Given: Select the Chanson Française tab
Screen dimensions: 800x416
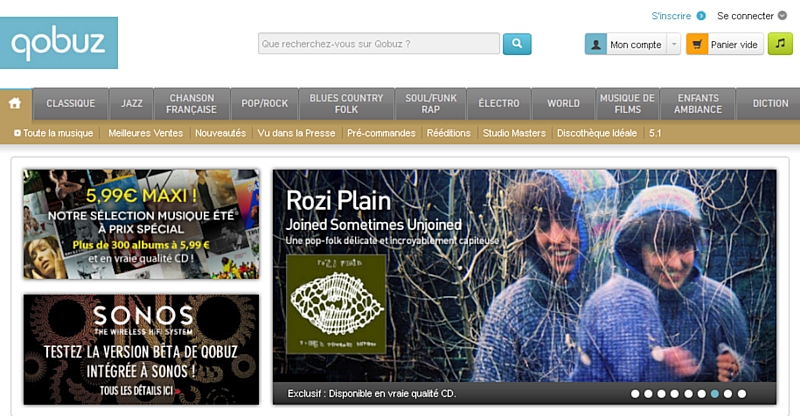Looking at the screenshot, I should coord(191,104).
